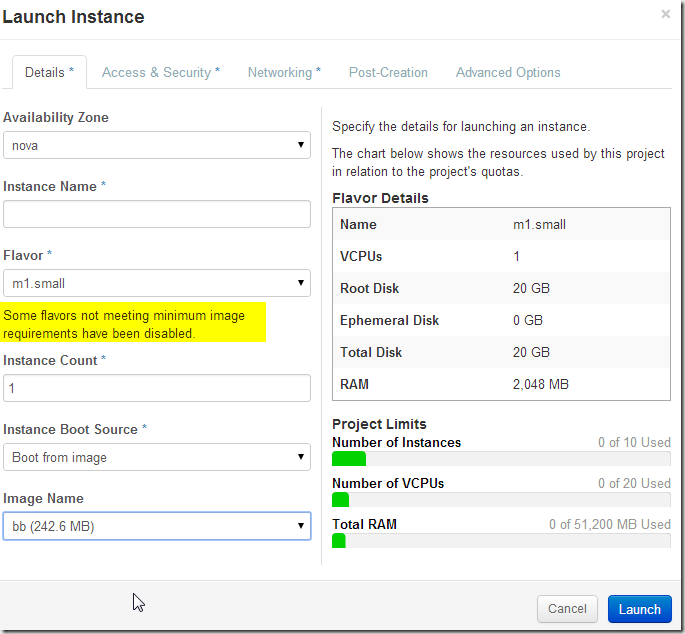685x634 pixels.
Task: Open the Image Name dropdown
Action: coord(157,526)
